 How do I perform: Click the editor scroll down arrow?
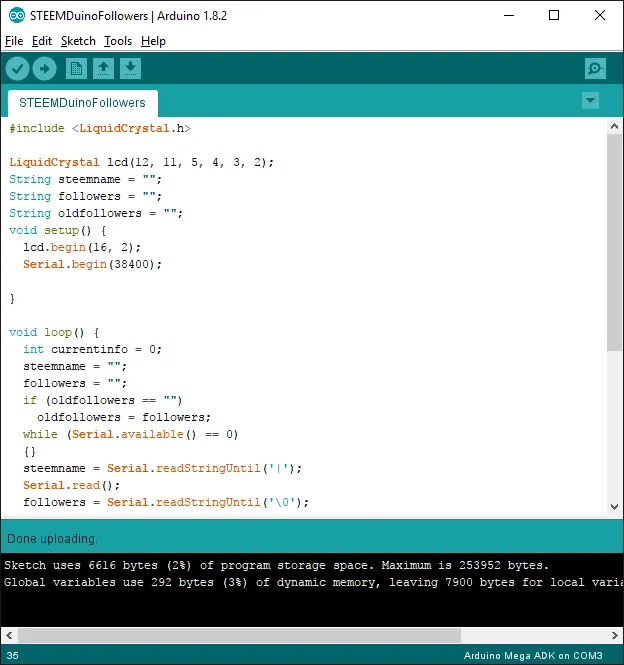[614, 507]
